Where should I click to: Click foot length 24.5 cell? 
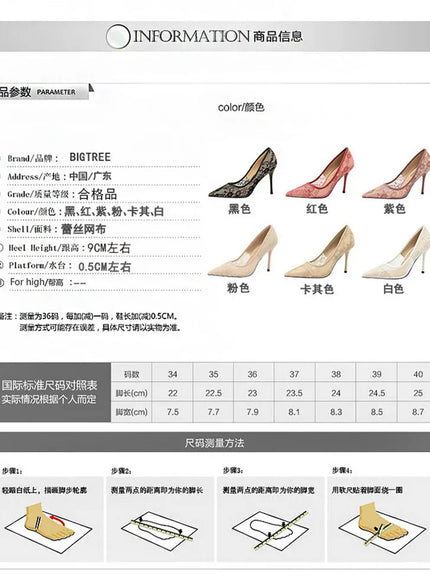376,393
